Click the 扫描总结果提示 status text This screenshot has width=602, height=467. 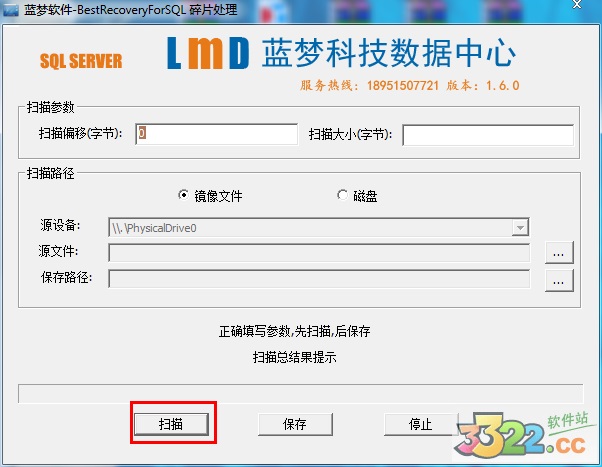click(294, 357)
